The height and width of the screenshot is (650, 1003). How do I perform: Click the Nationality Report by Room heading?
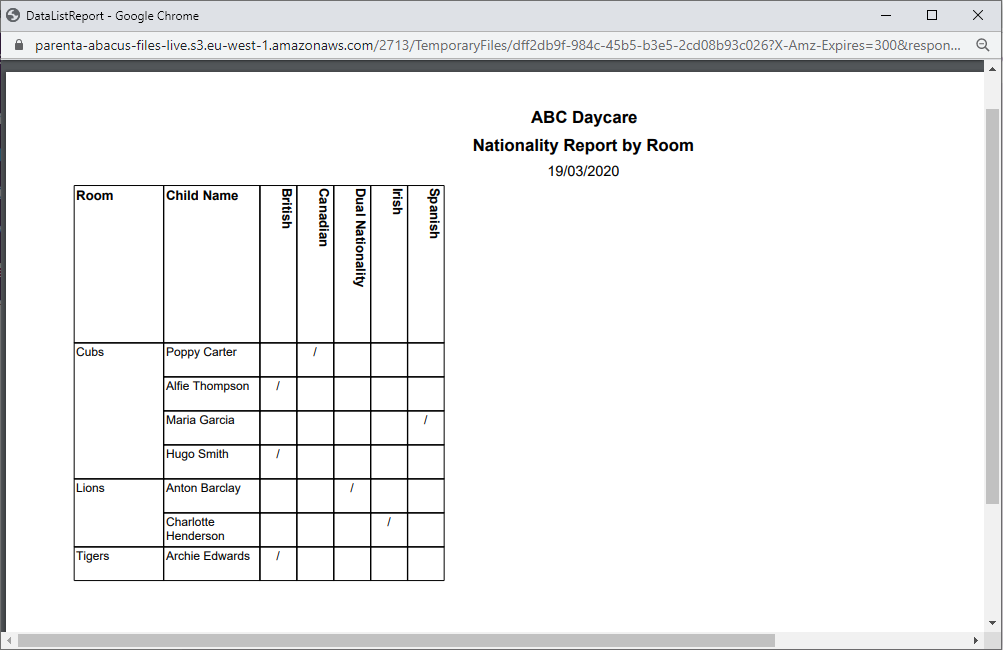click(583, 145)
